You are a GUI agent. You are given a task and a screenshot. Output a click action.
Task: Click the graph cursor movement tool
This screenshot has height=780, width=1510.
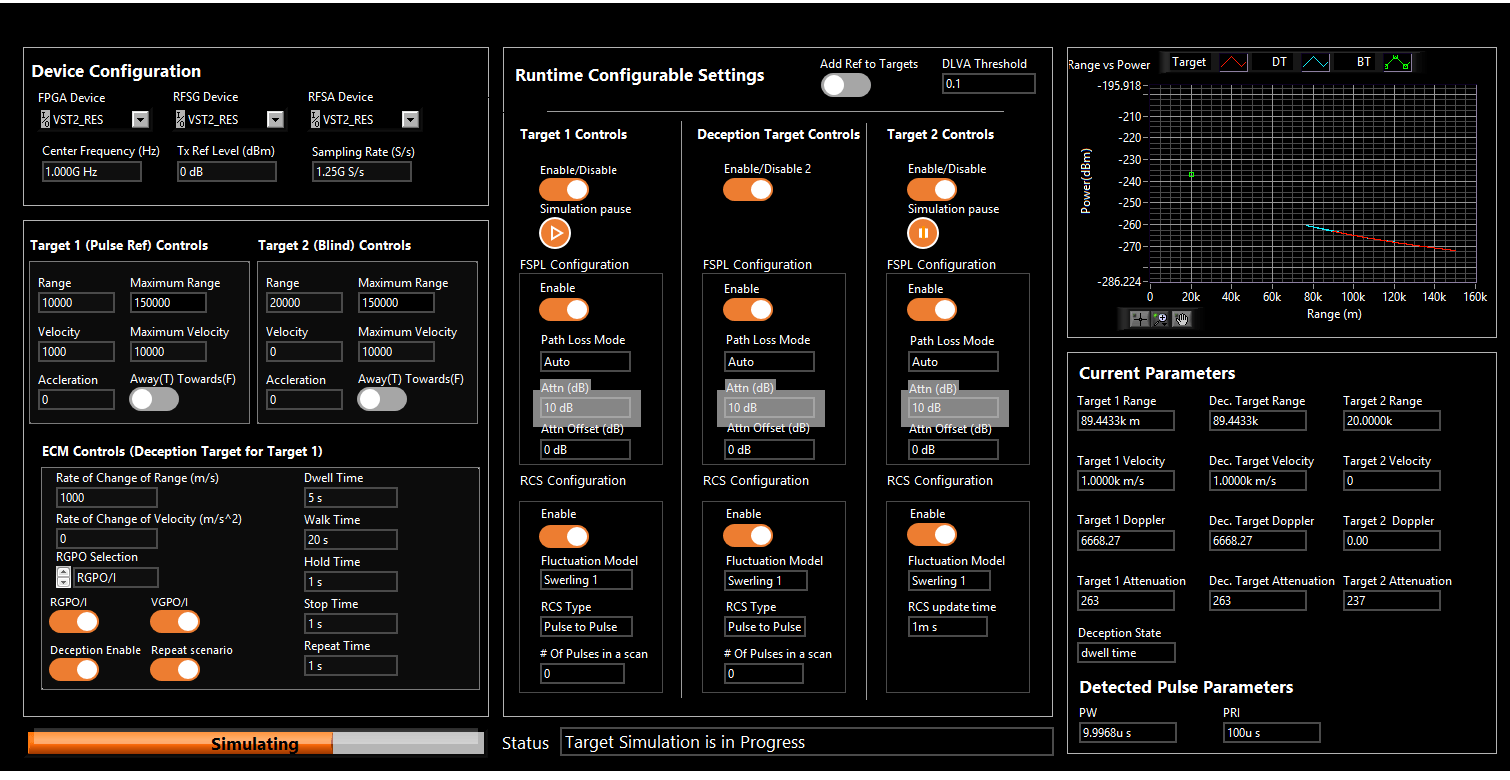tap(1139, 319)
